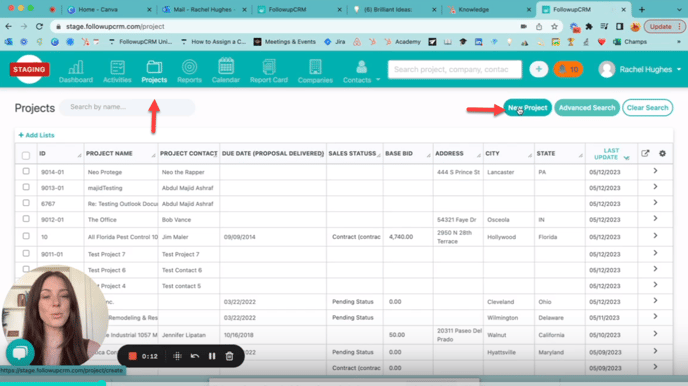The height and width of the screenshot is (386, 688).
Task: Click the New Project button
Action: tap(527, 107)
